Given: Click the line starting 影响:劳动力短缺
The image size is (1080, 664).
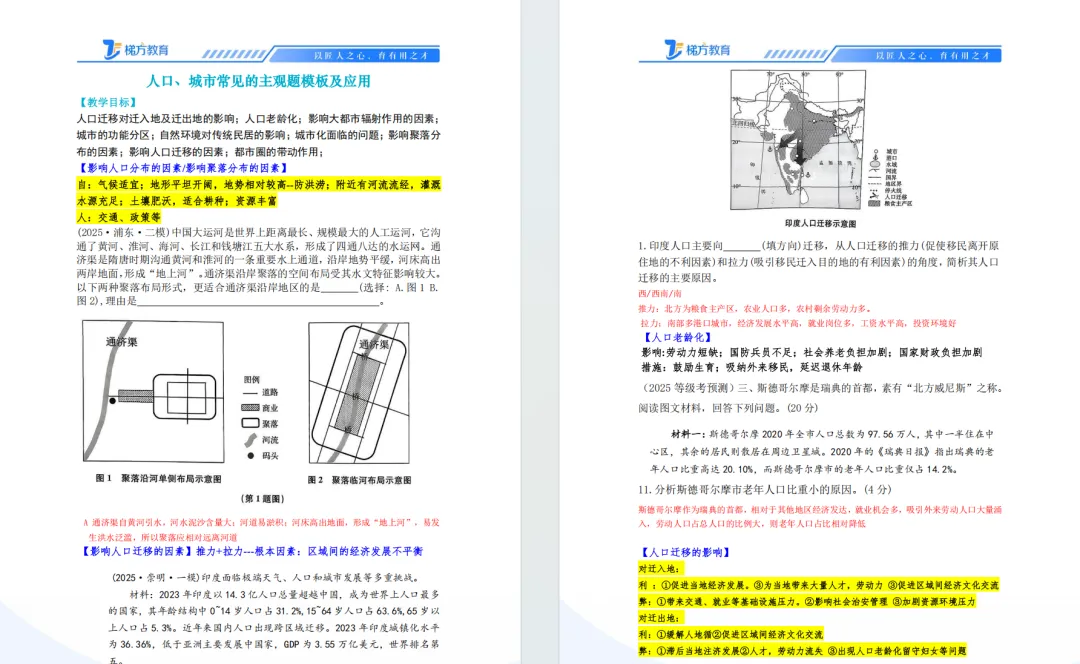Looking at the screenshot, I should (811, 352).
